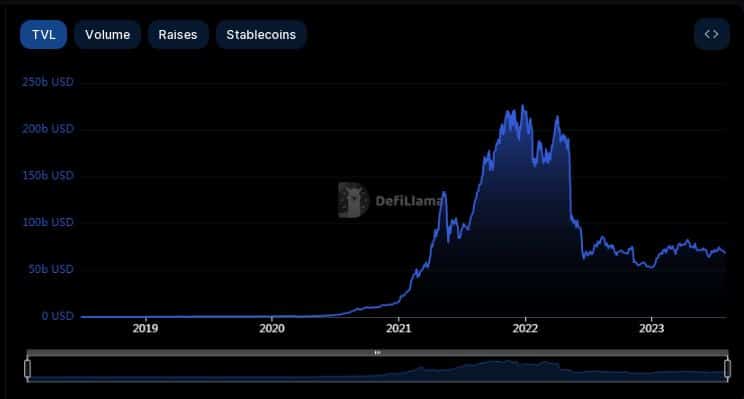
Task: Click the 2023 x-axis label
Action: pyautogui.click(x=651, y=328)
